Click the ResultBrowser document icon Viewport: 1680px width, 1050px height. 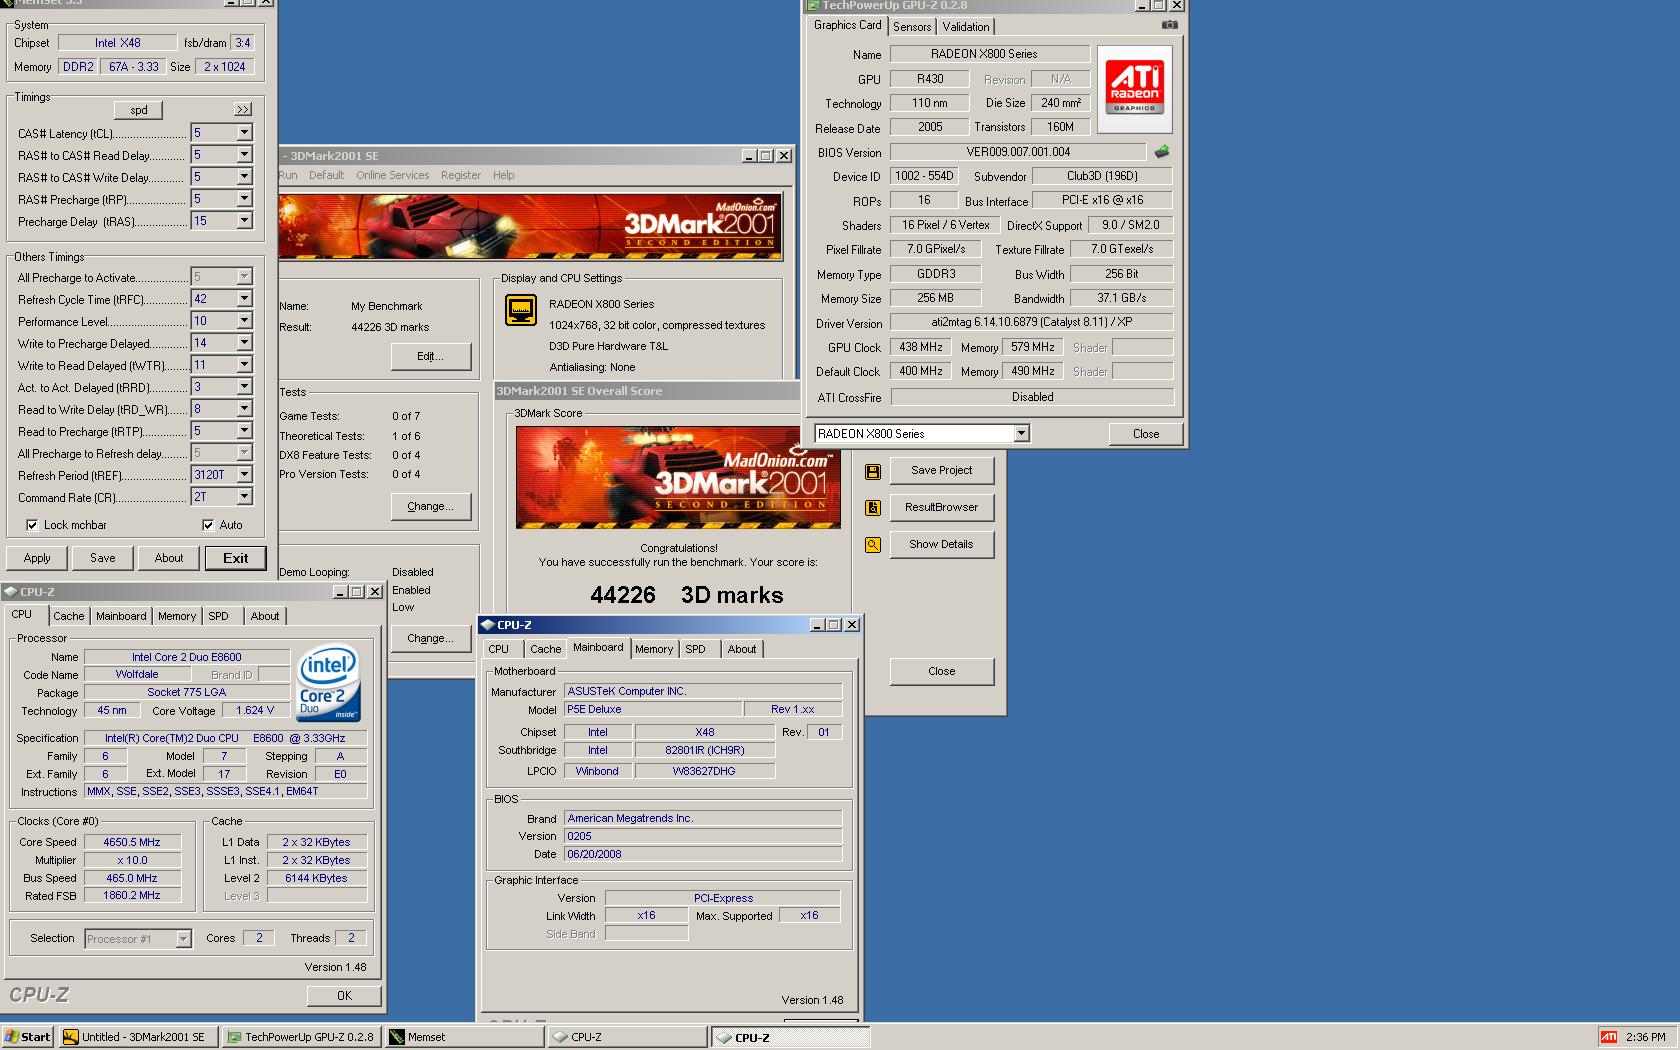coord(873,508)
